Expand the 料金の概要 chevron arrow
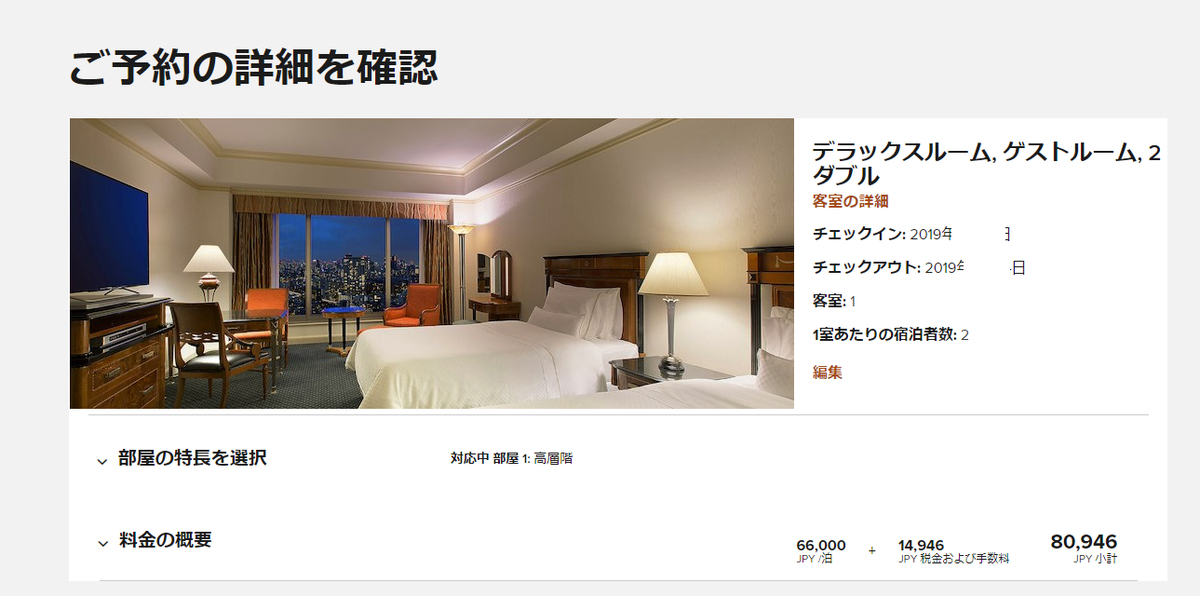 (102, 543)
